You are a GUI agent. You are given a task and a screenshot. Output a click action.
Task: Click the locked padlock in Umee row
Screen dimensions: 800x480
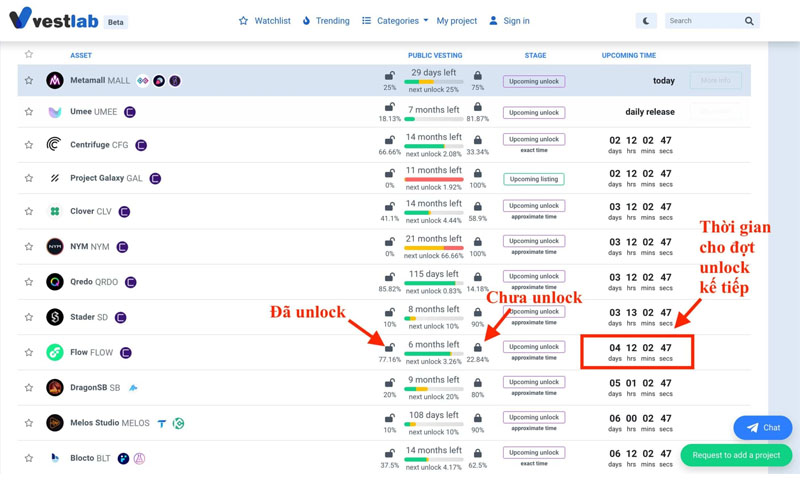coord(478,107)
